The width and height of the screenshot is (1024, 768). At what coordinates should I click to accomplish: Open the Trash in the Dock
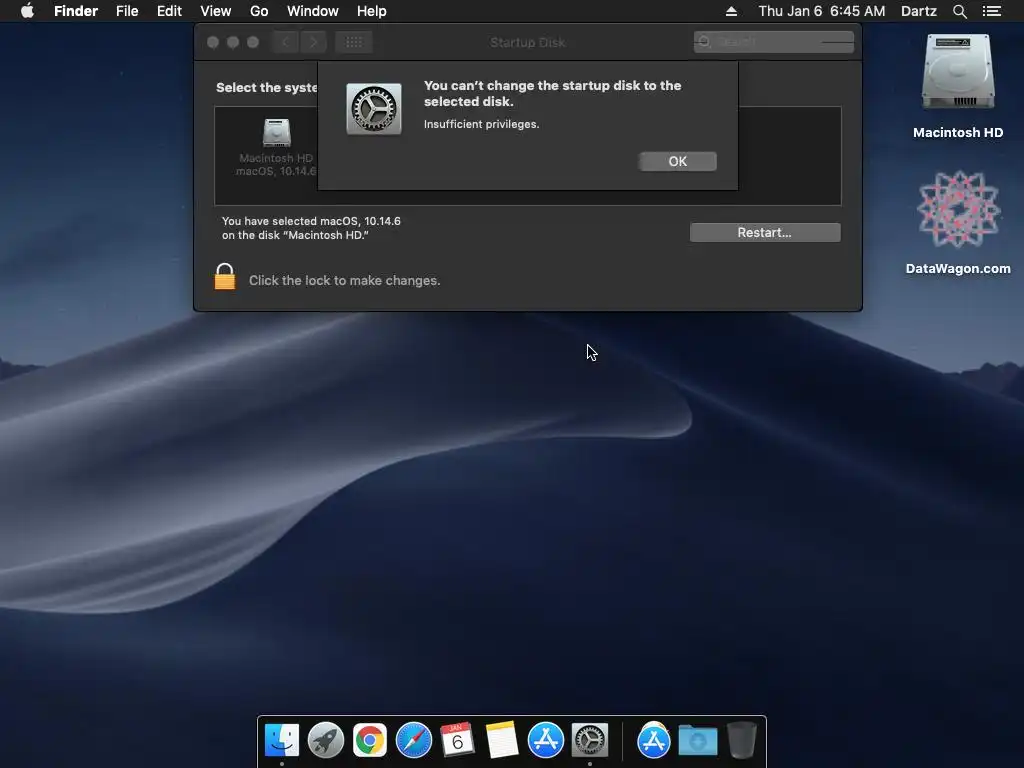click(742, 740)
